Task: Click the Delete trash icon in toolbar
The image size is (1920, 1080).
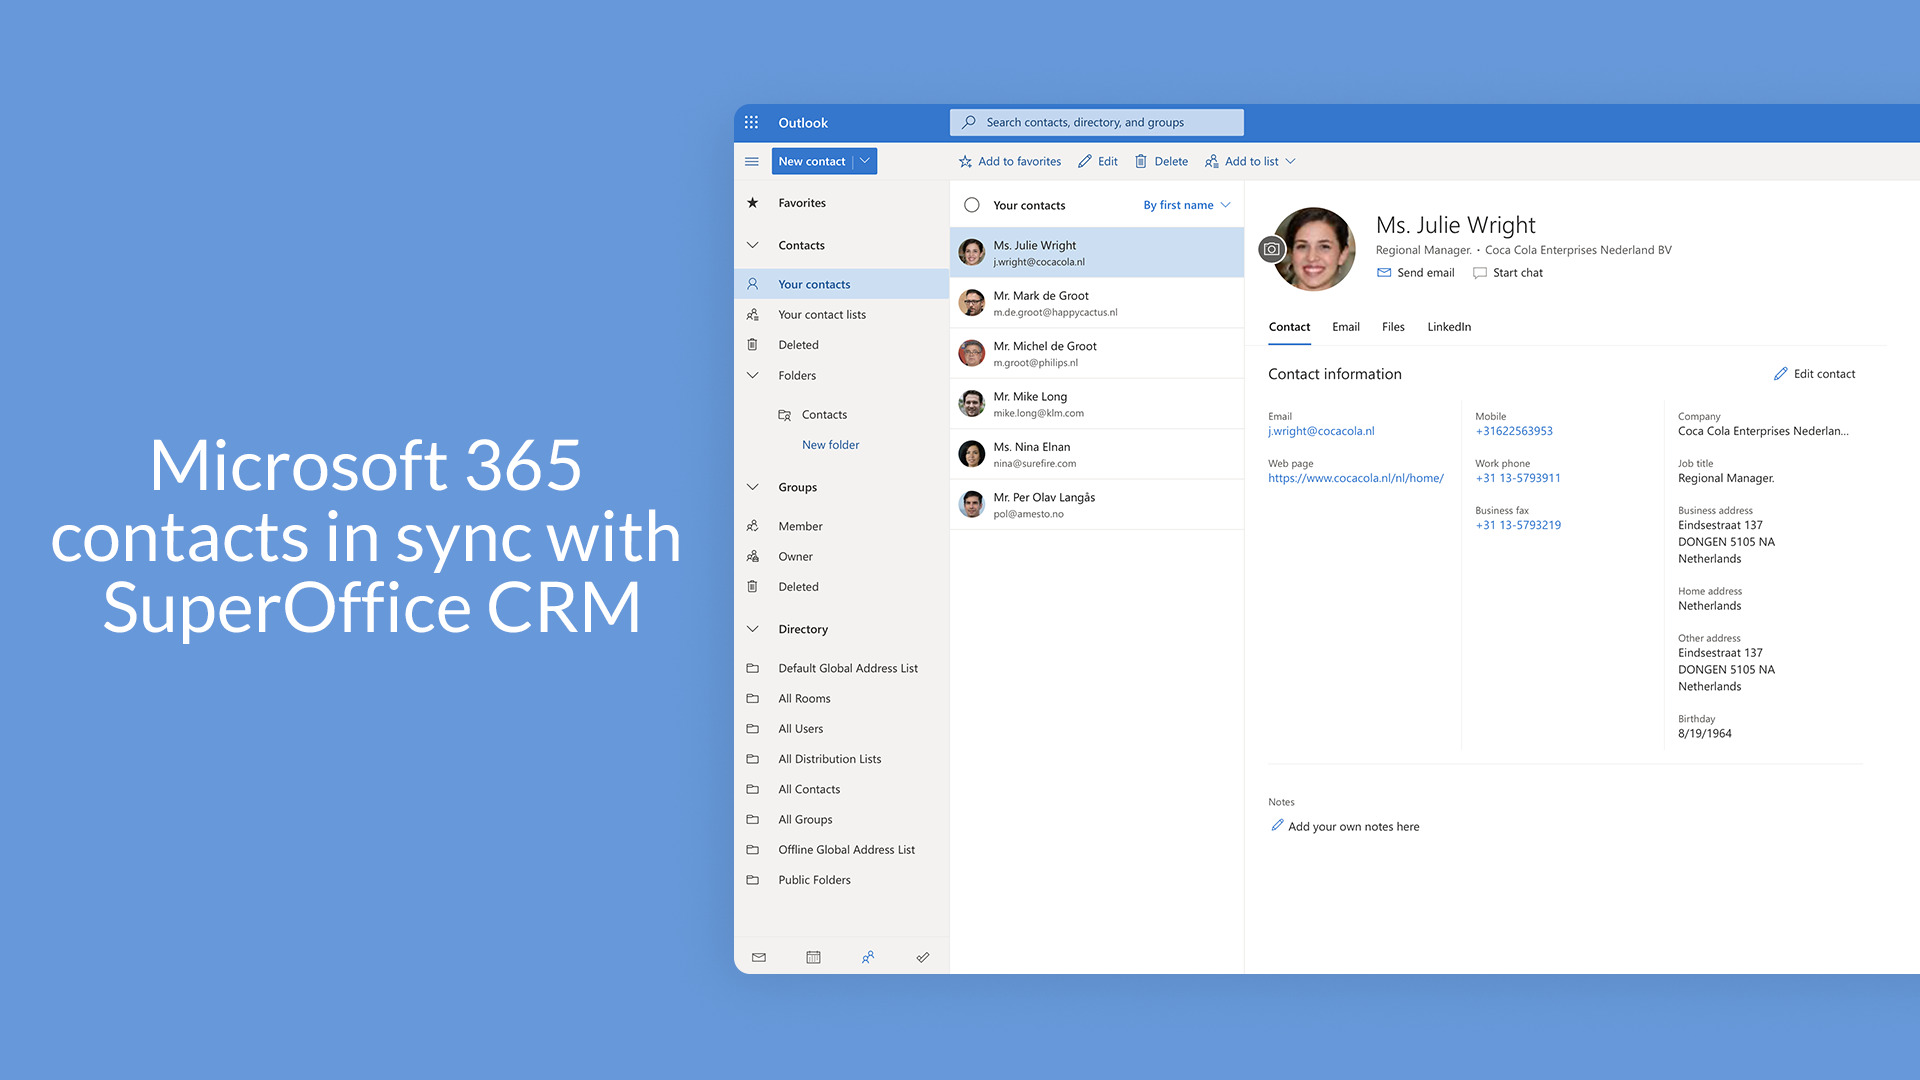Action: coord(1140,161)
